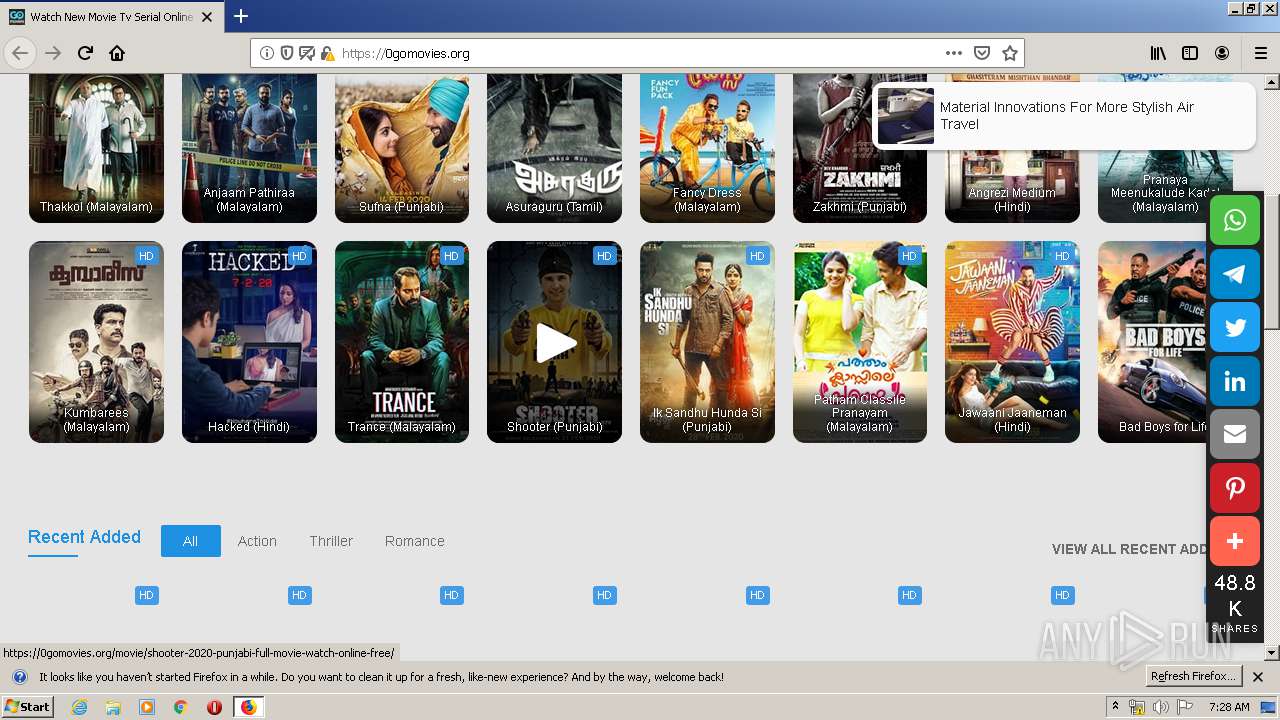The height and width of the screenshot is (720, 1280).
Task: Open Anjaam Pathiraa (Malayalam) poster
Action: 249,148
